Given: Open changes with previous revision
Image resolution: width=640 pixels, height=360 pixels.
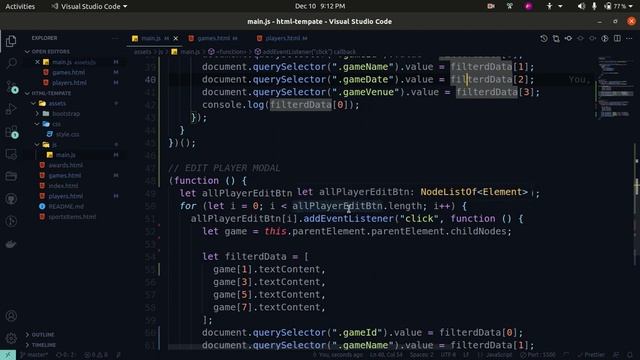Looking at the screenshot, I should click(568, 38).
